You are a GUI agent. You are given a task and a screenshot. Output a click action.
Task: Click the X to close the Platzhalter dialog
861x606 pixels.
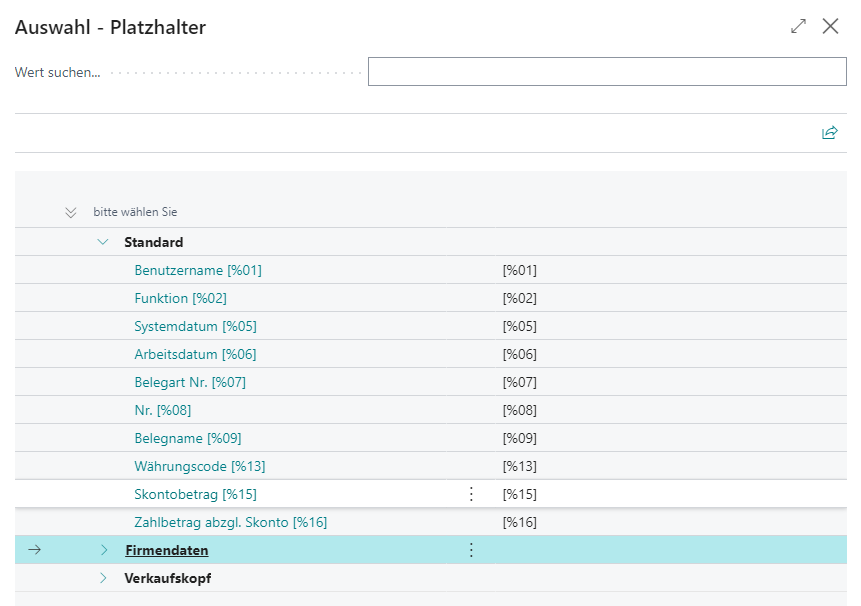pos(831,27)
